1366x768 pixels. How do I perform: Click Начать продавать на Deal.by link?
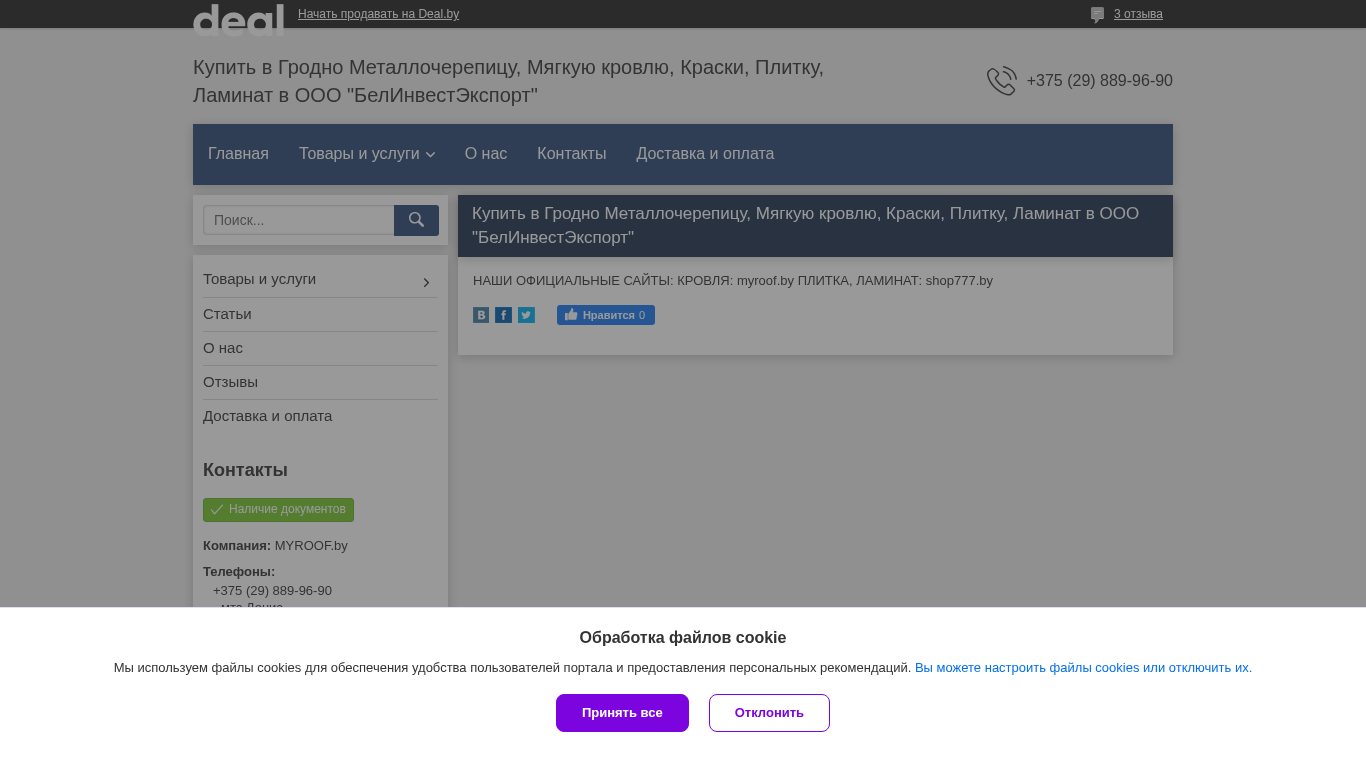(x=378, y=14)
